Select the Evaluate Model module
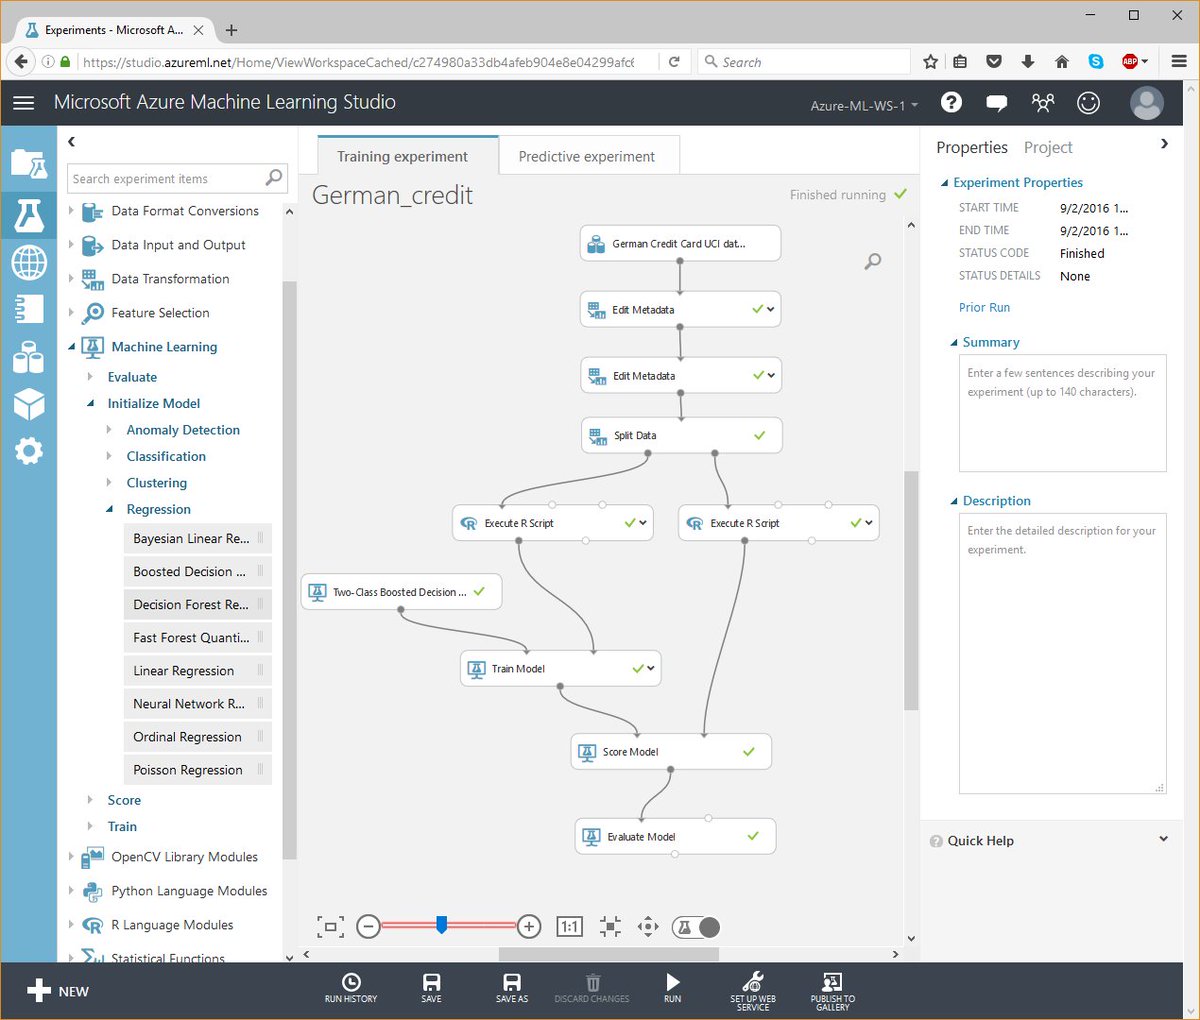Screen dimensions: 1200x1020 [675, 836]
